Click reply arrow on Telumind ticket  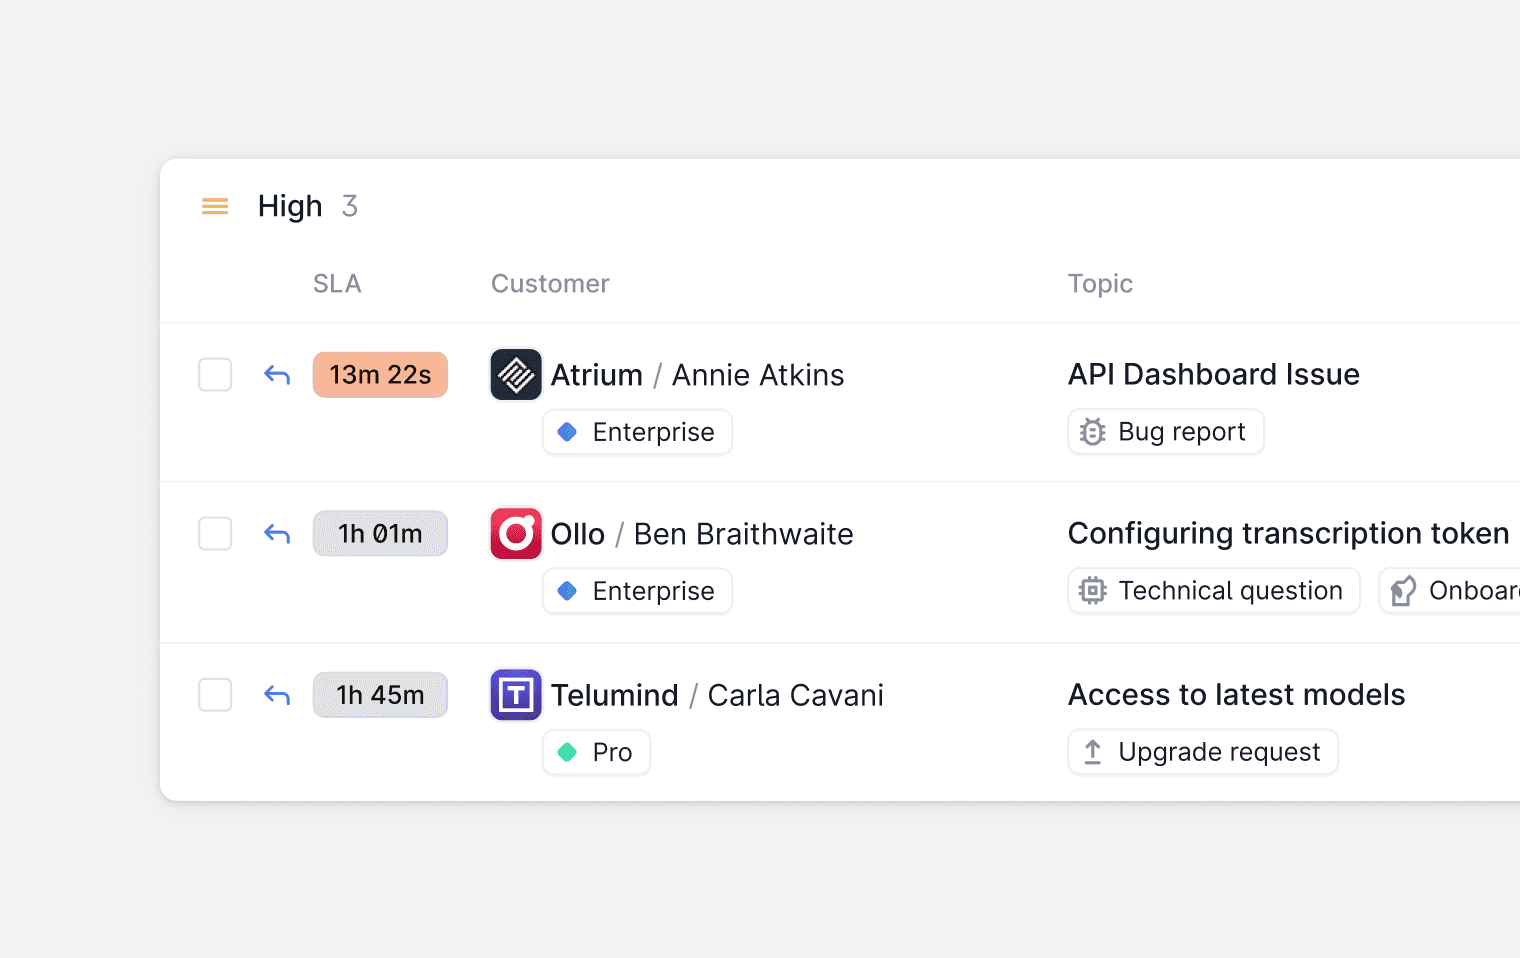click(x=277, y=695)
